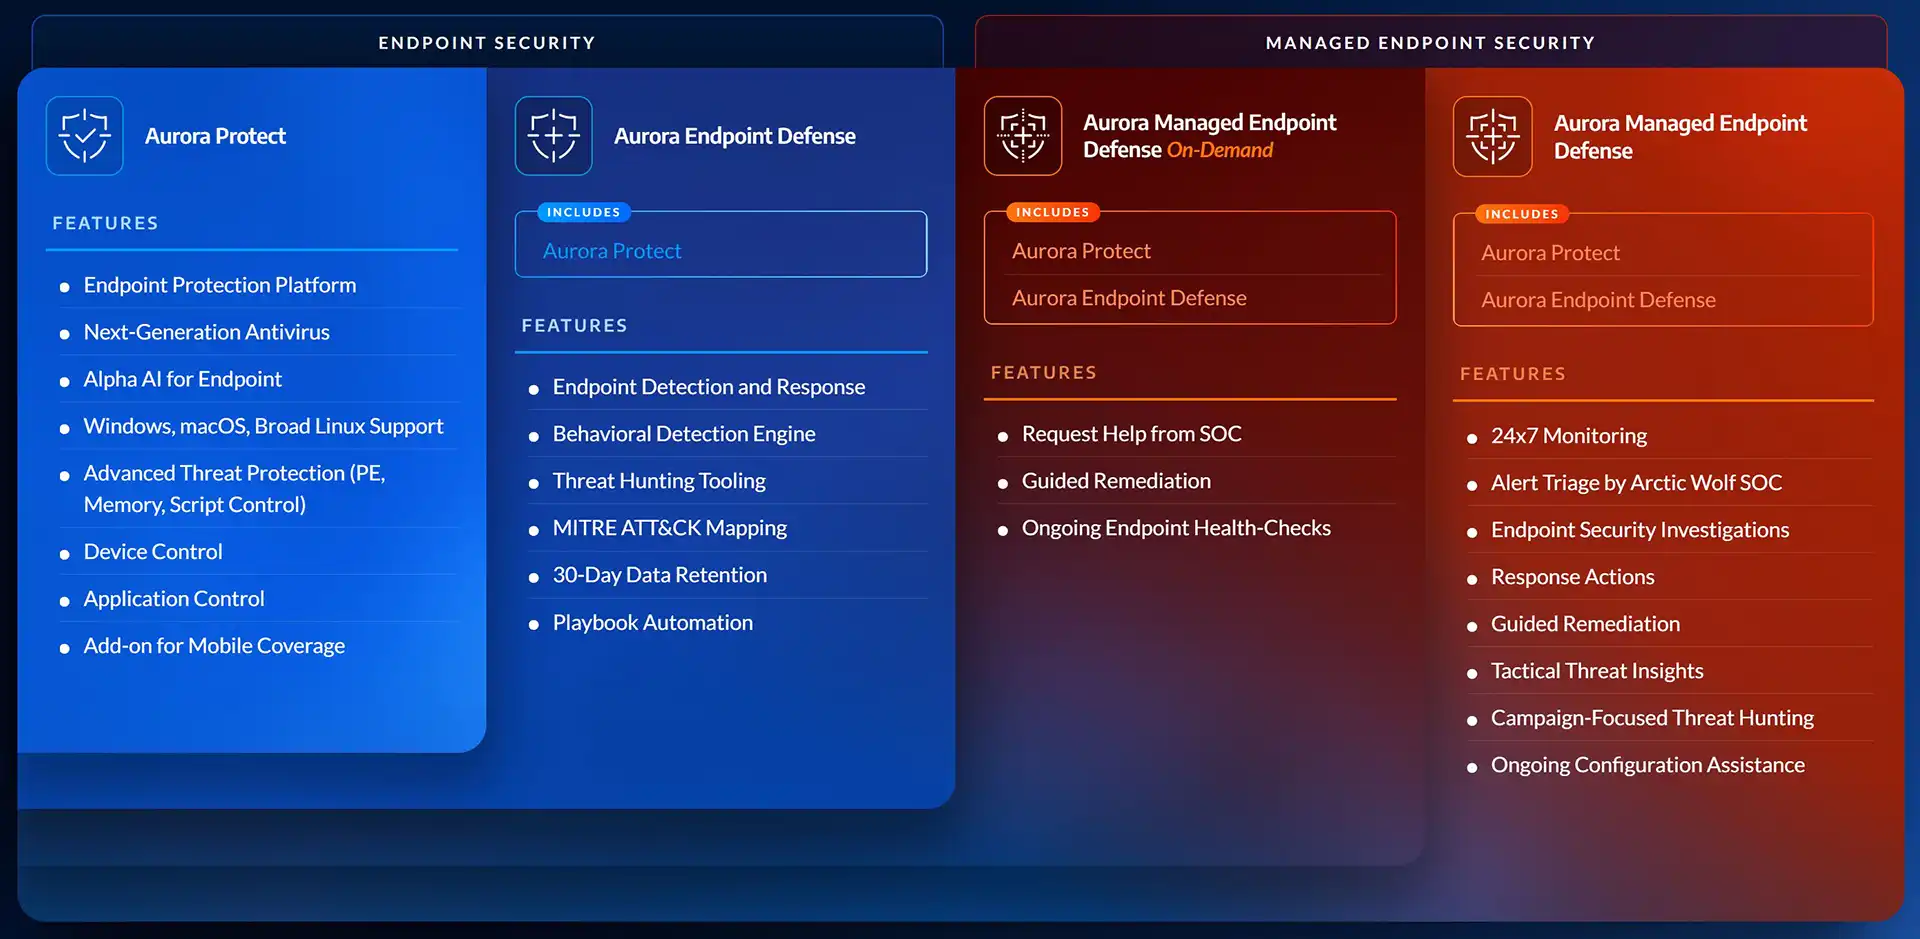Screen dimensions: 1920x939
Task: Click the 24x7 Monitoring feature
Action: pyautogui.click(x=1568, y=436)
